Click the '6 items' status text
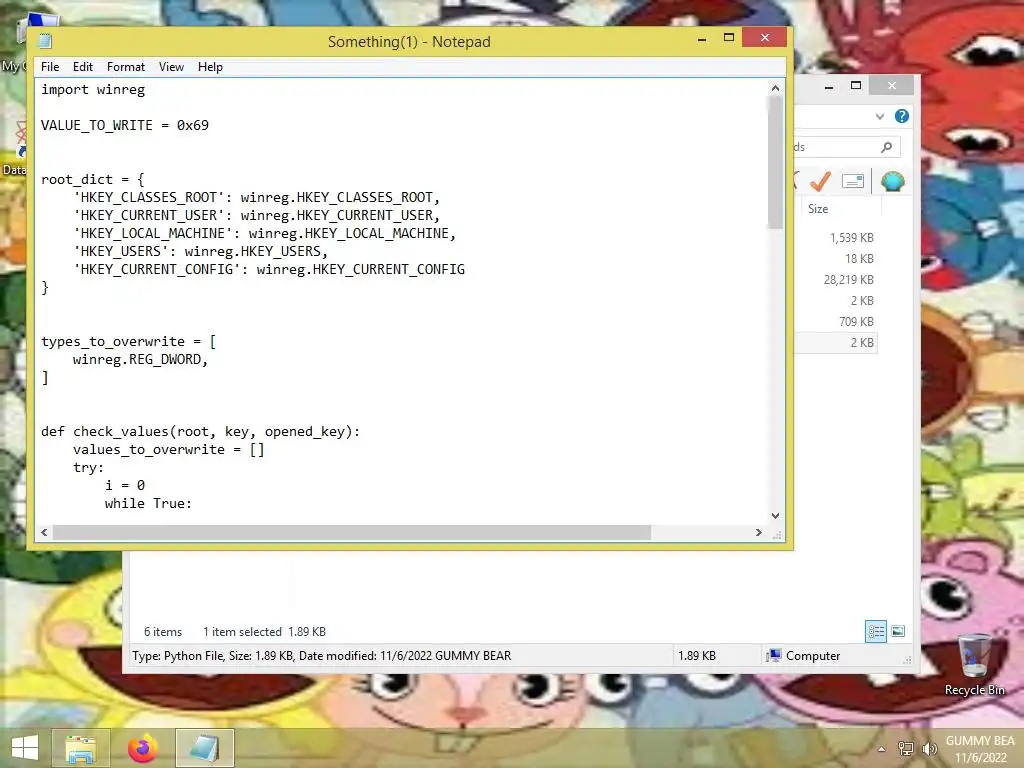The width and height of the screenshot is (1024, 768). tap(163, 632)
